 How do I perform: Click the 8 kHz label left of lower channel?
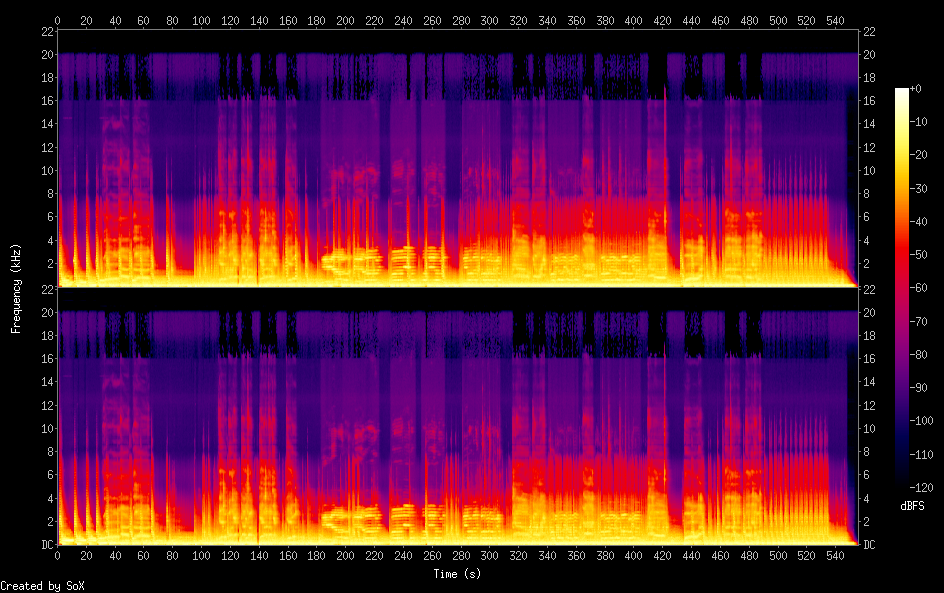coord(48,451)
